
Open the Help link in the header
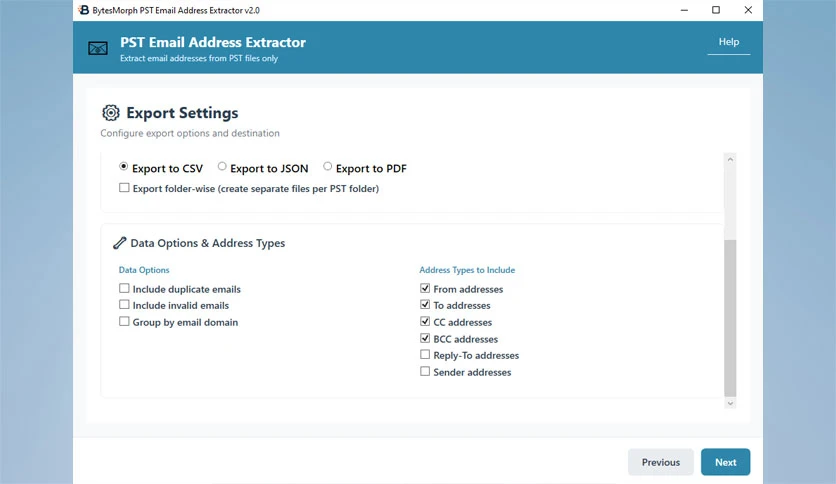pyautogui.click(x=728, y=42)
